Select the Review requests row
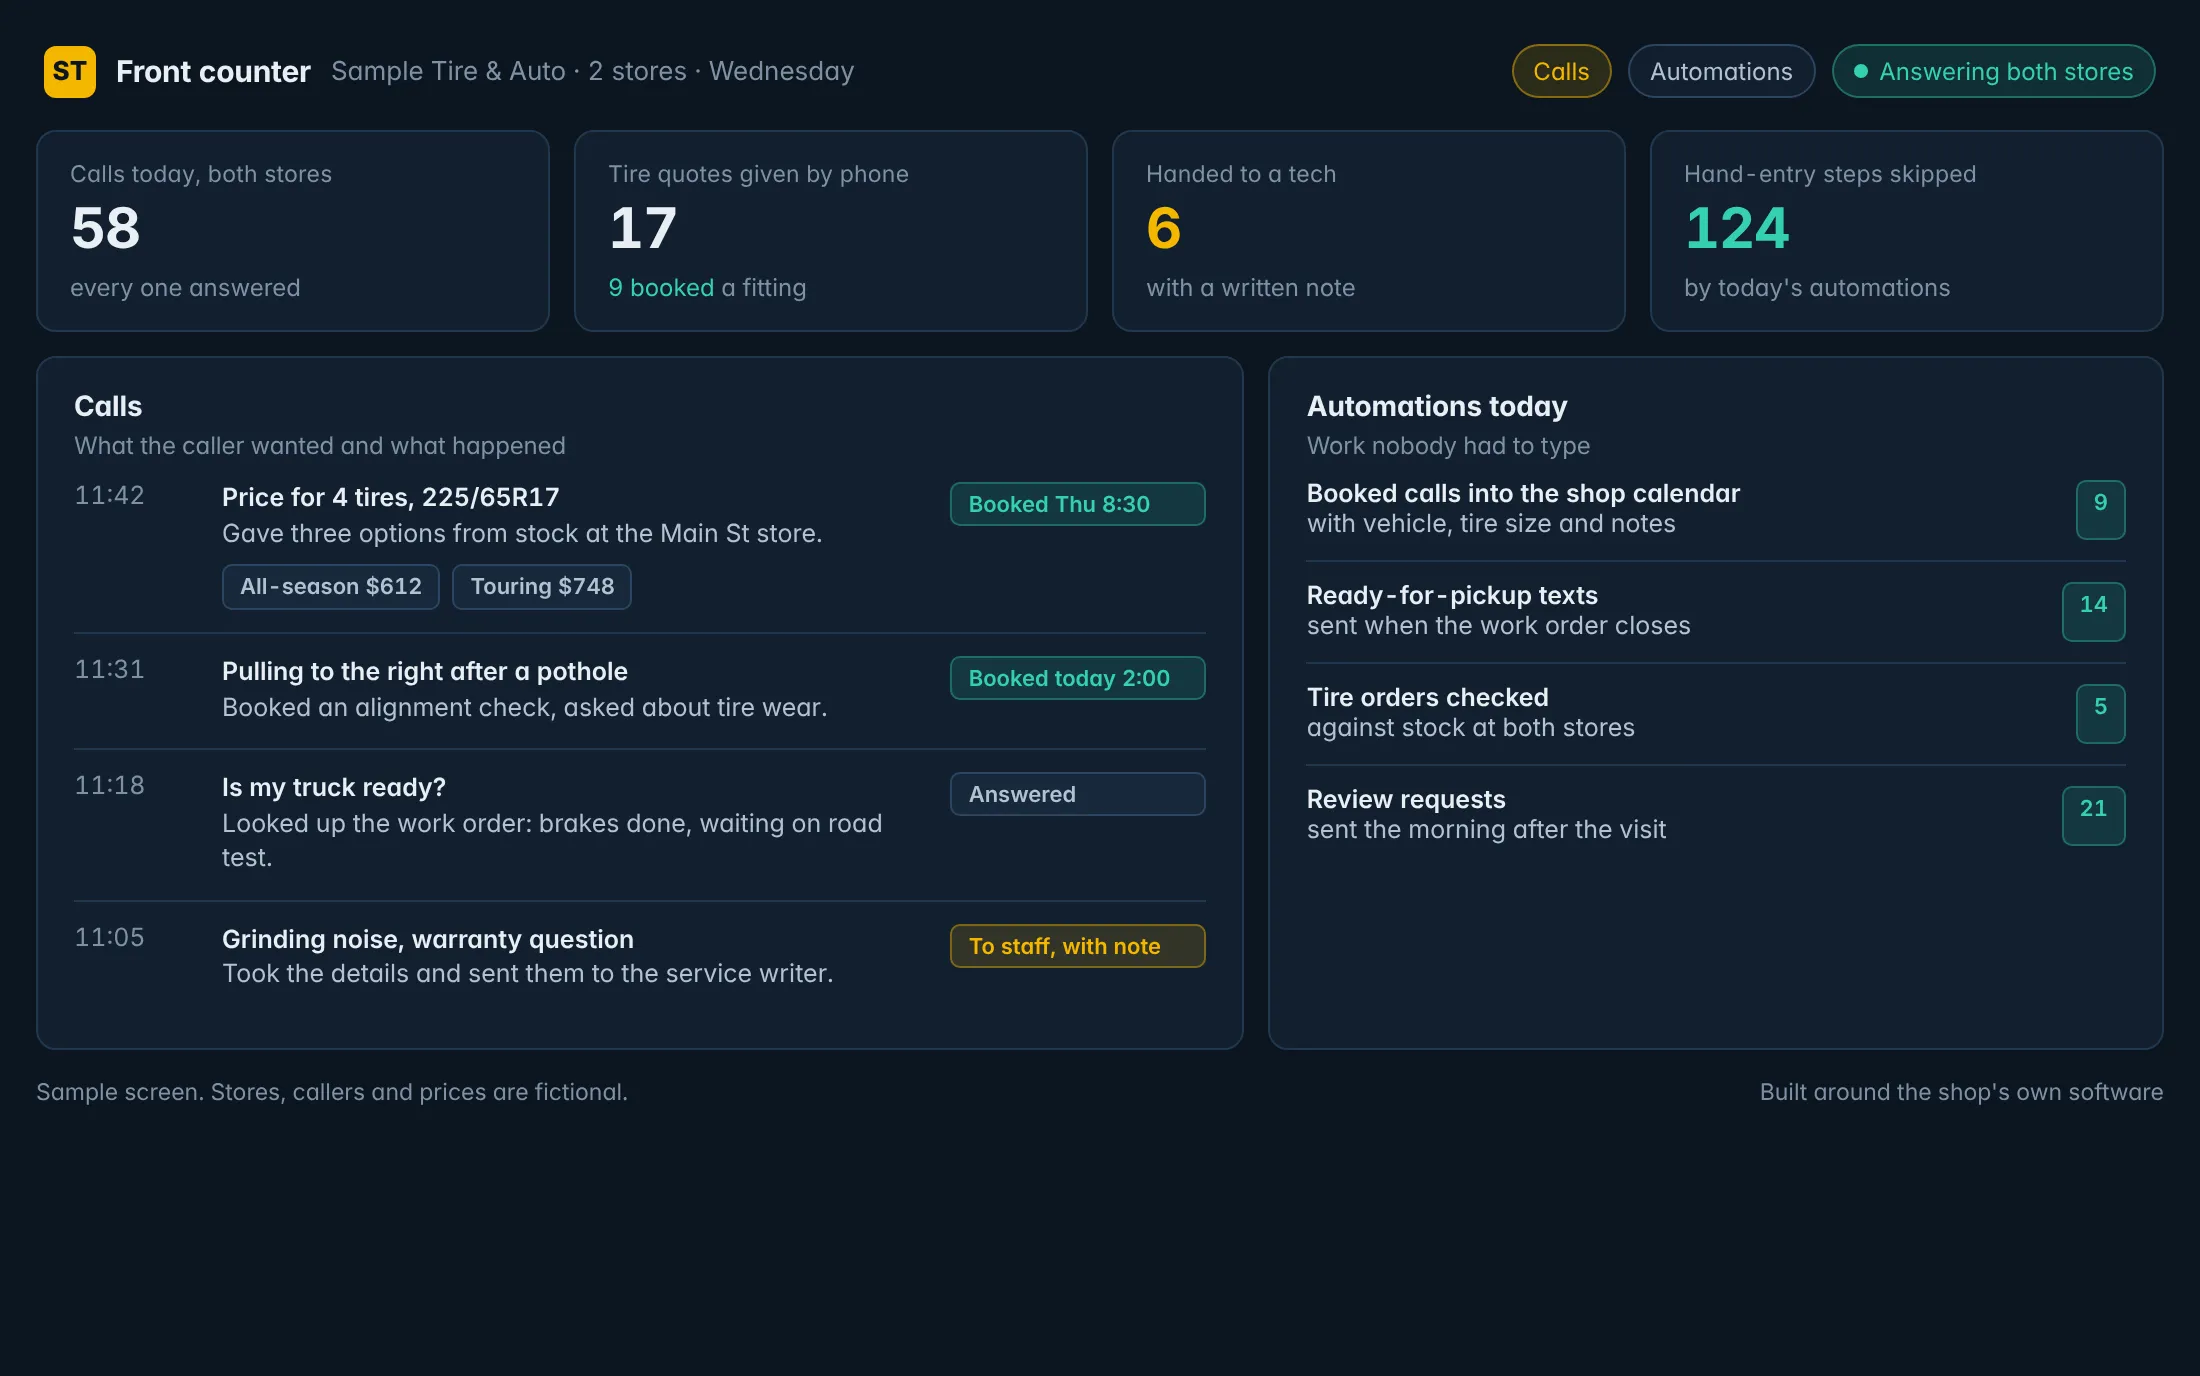The width and height of the screenshot is (2200, 1376). [1716, 815]
